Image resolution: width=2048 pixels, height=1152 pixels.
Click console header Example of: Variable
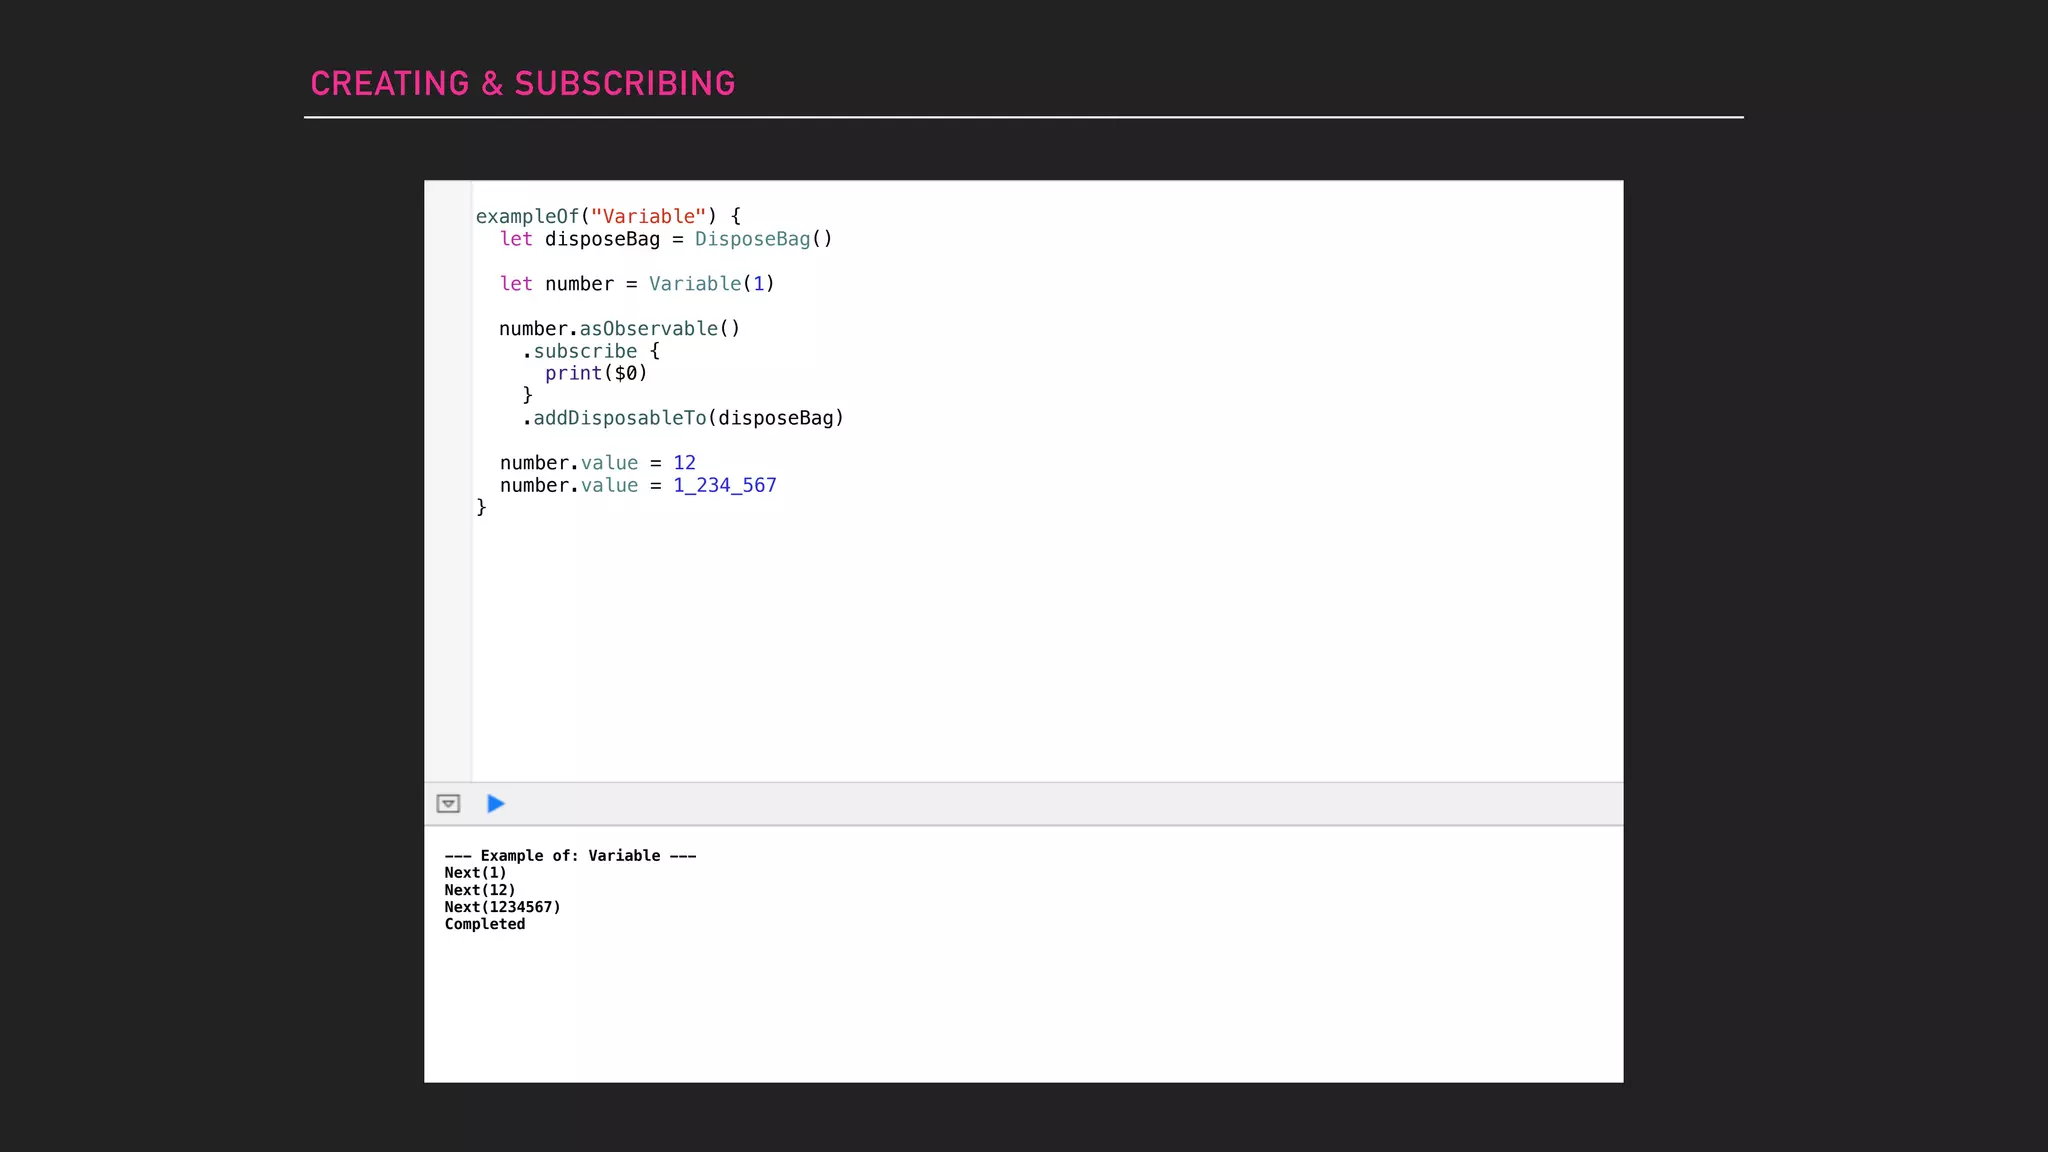[570, 856]
